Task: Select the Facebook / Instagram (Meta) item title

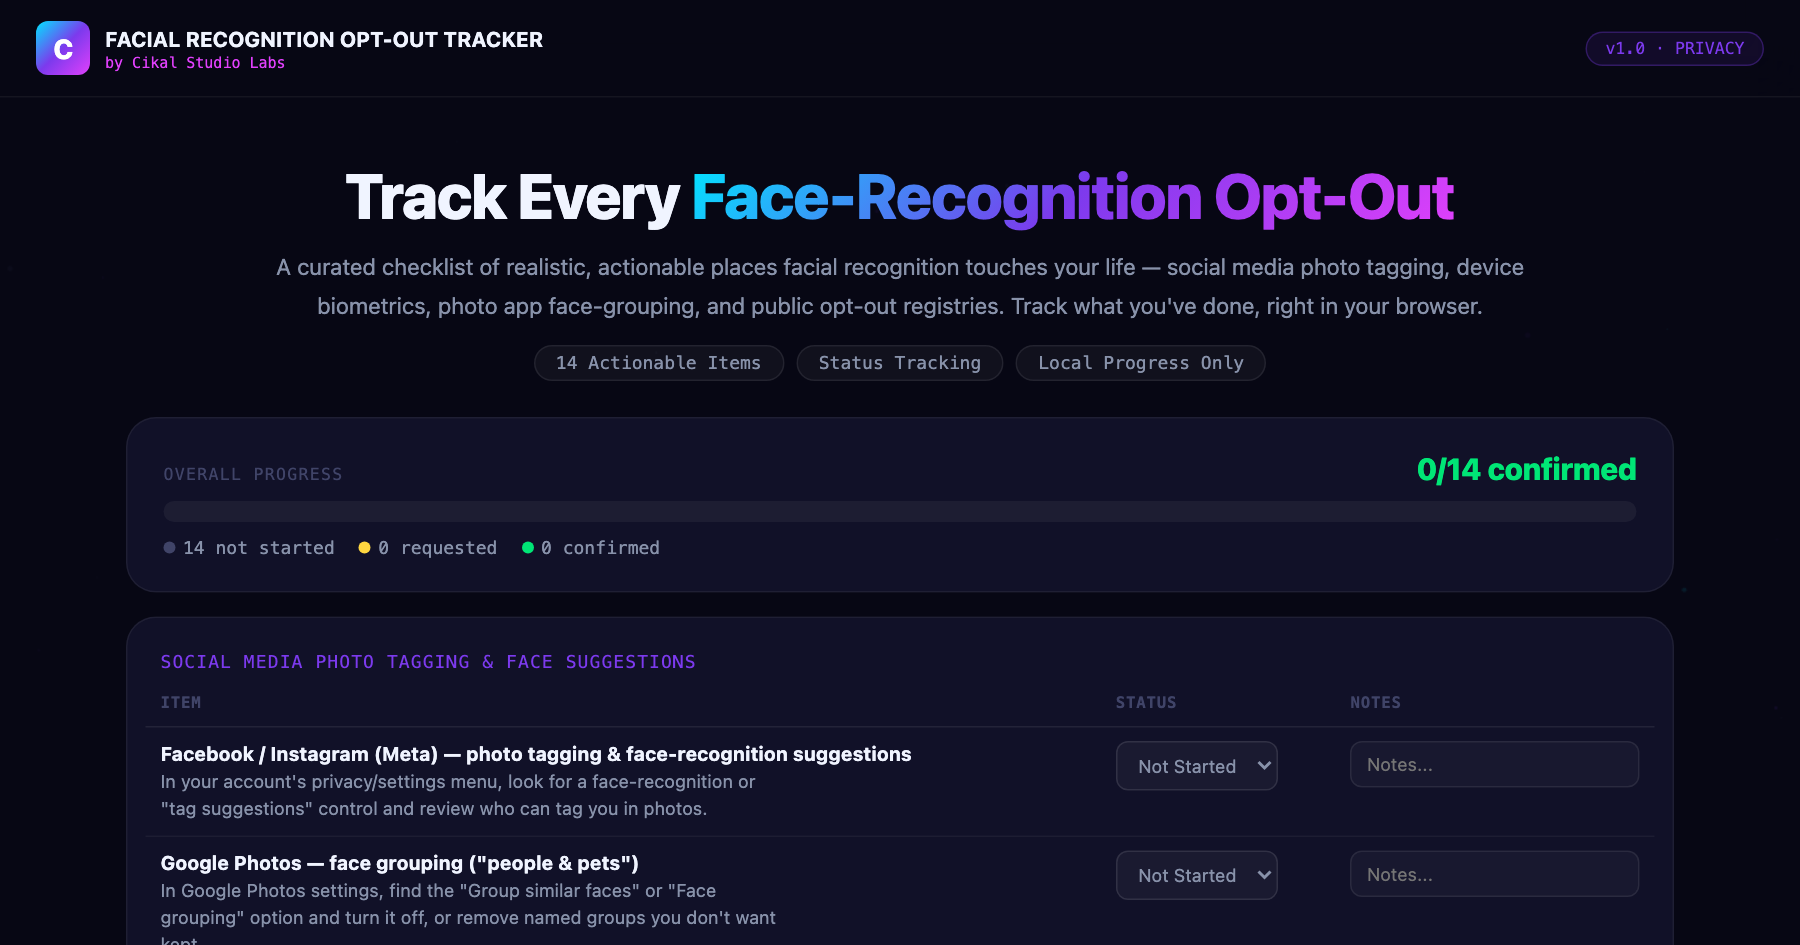Action: click(x=536, y=754)
